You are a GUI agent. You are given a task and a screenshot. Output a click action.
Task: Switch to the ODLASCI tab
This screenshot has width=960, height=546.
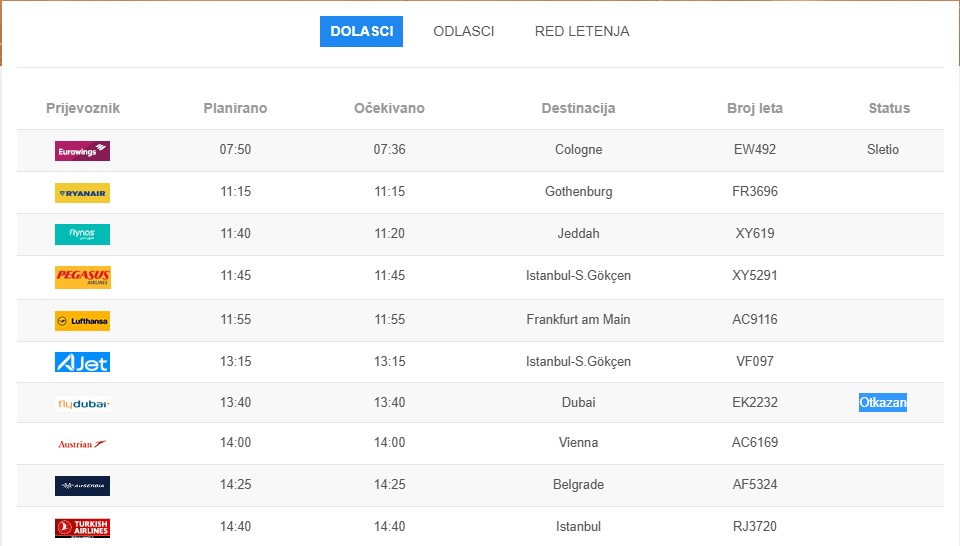[x=463, y=31]
